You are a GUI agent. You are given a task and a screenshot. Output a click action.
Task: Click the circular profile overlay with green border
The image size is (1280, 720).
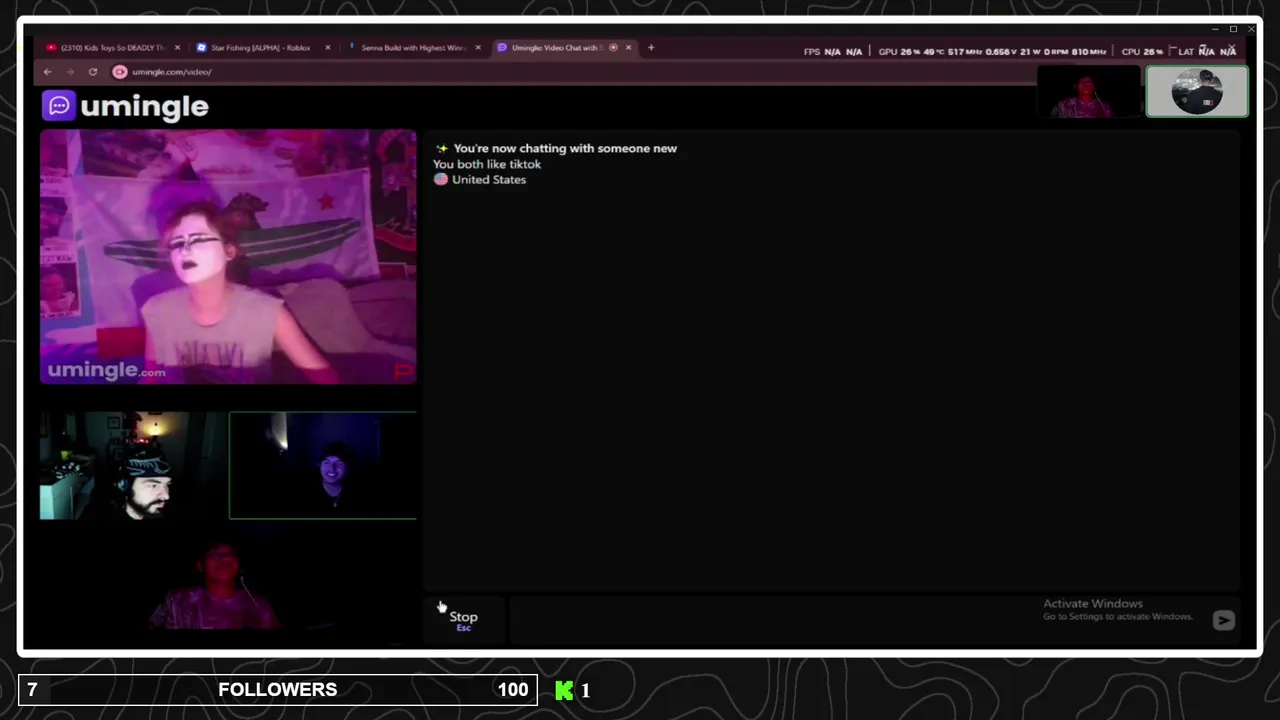pyautogui.click(x=1197, y=92)
